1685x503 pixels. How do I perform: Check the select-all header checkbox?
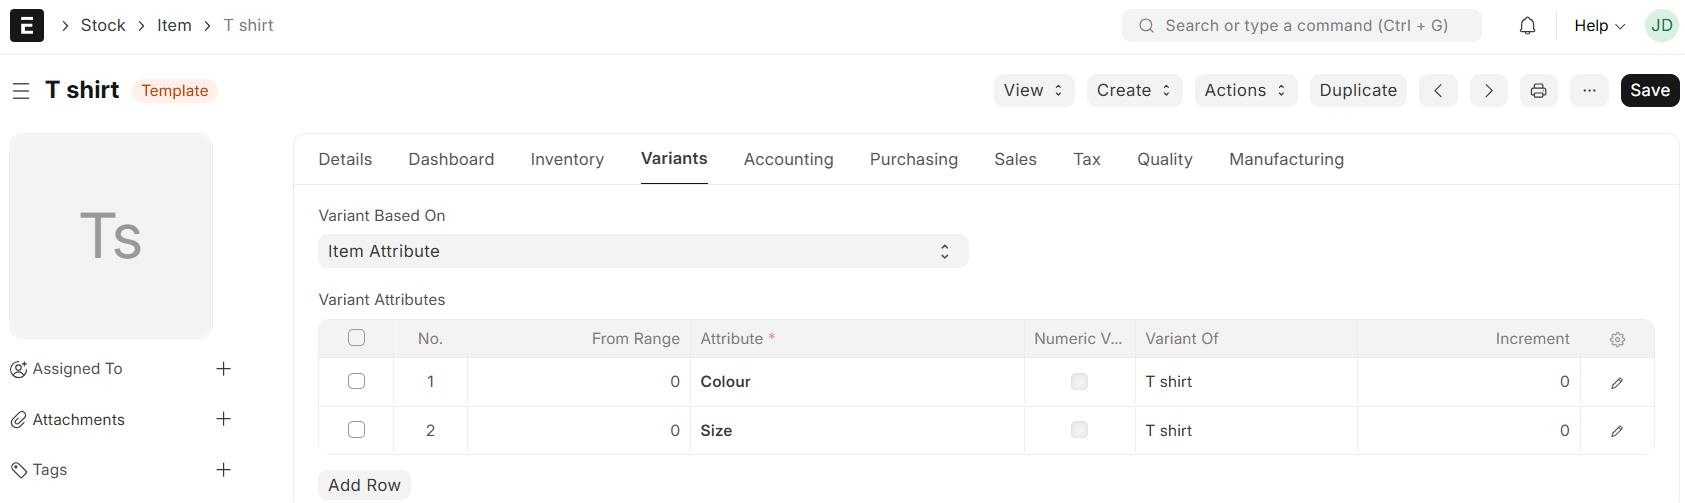(356, 338)
